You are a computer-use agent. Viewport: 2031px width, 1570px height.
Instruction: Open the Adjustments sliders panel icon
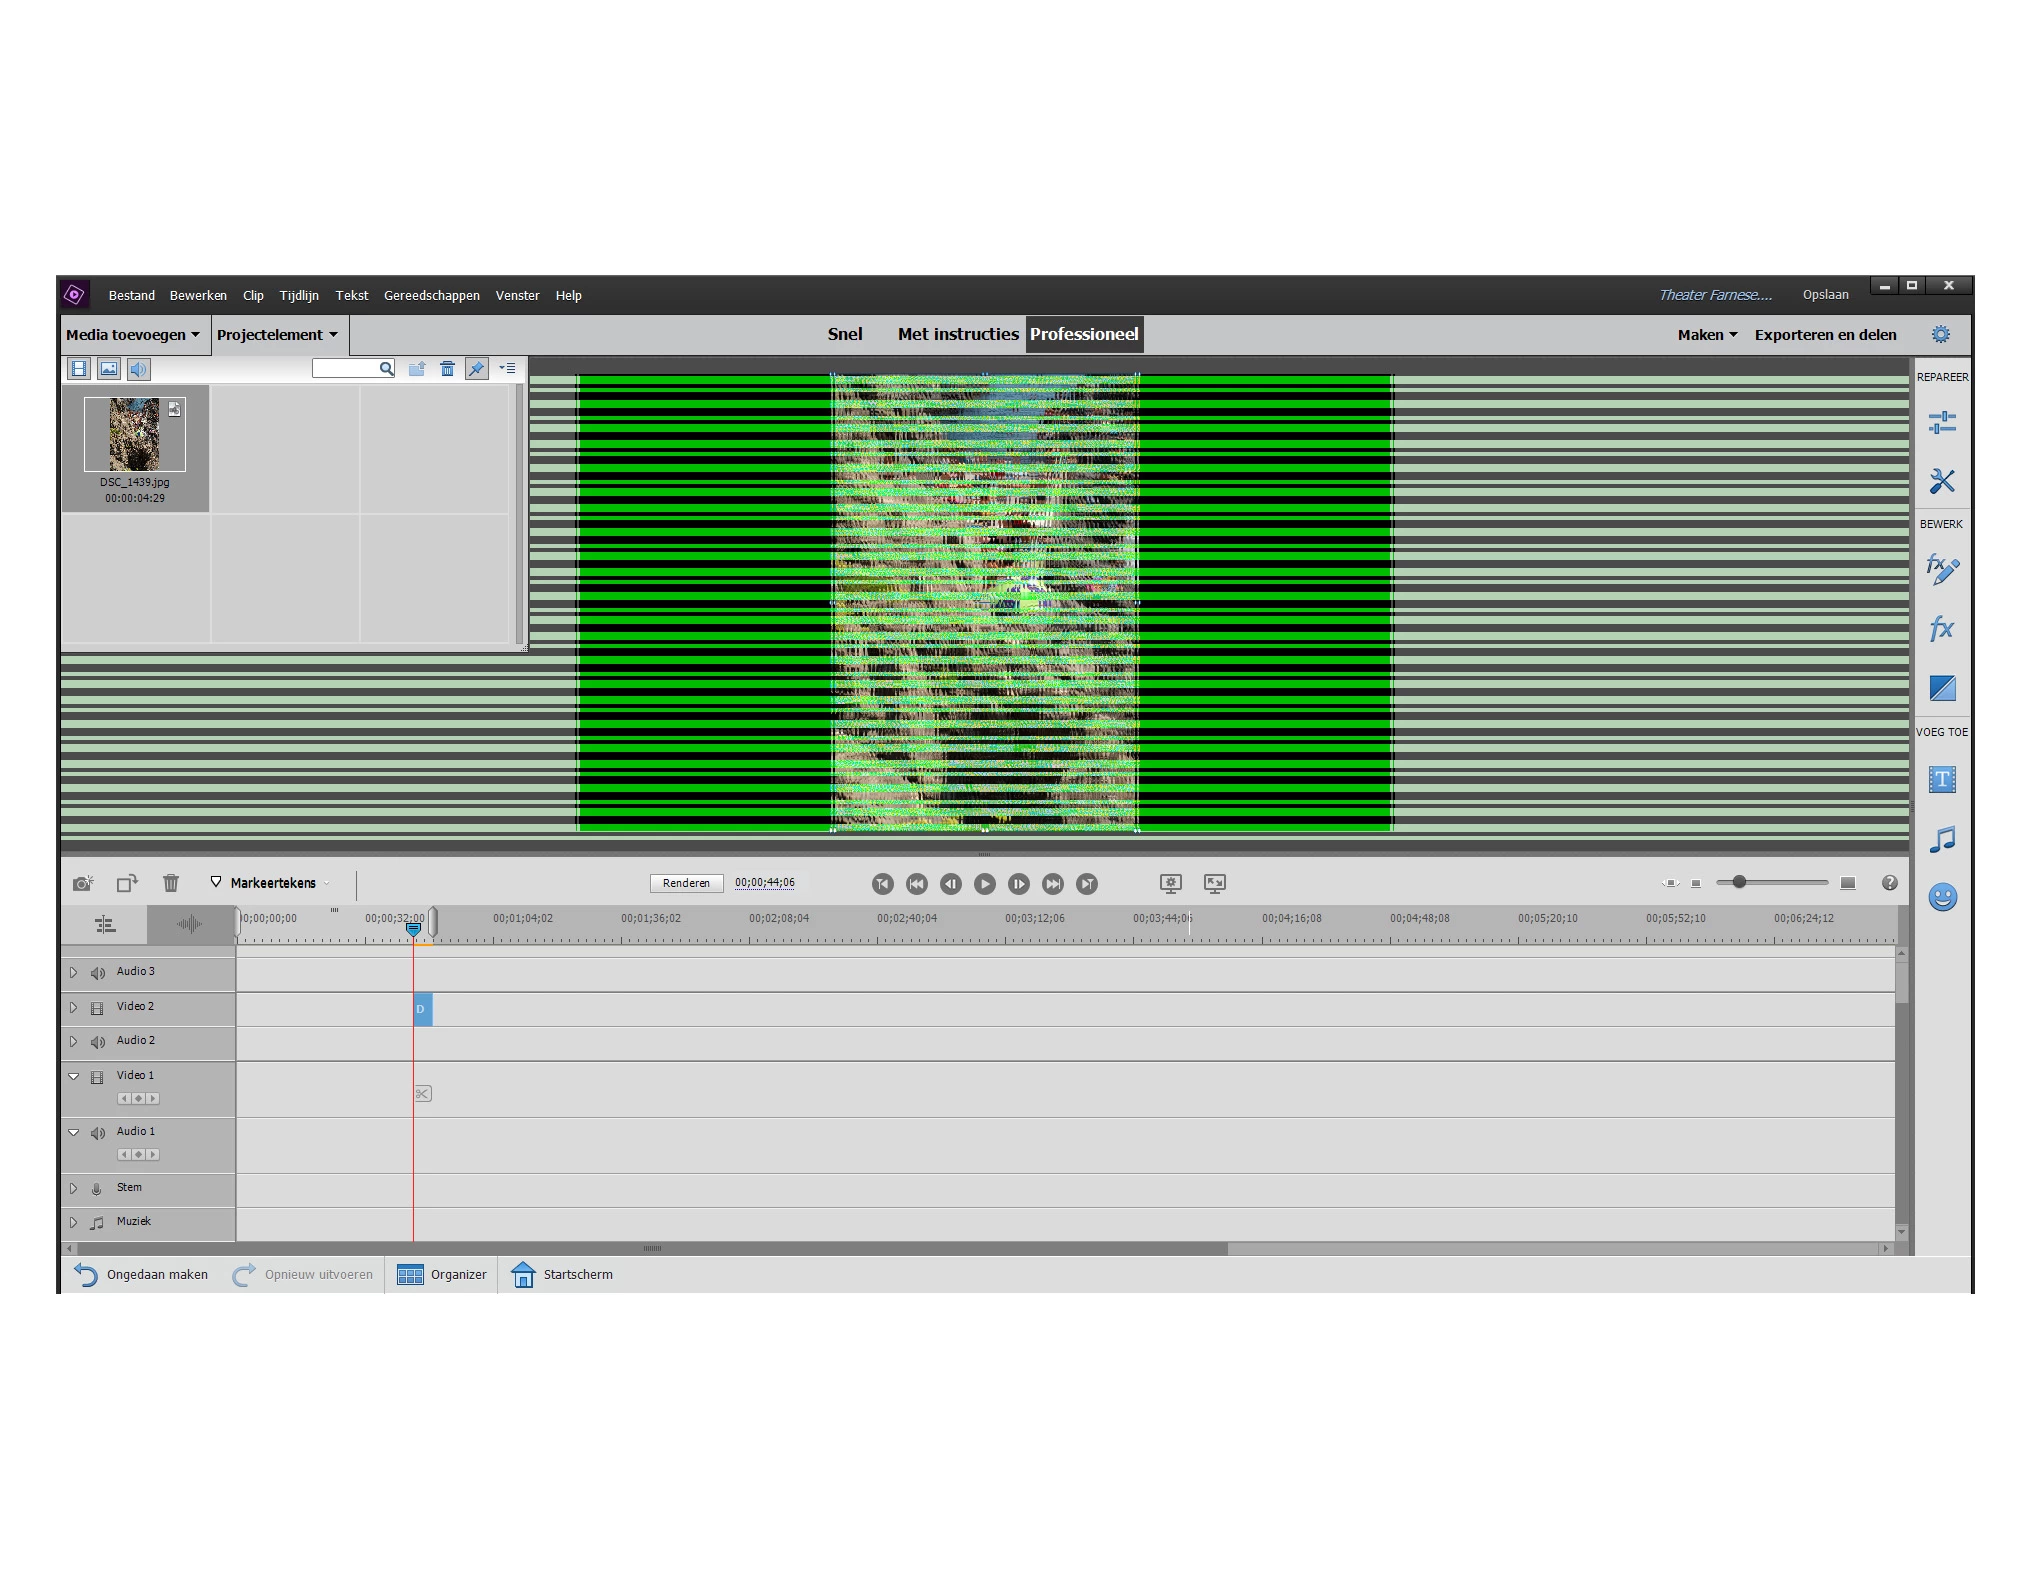coord(1941,423)
